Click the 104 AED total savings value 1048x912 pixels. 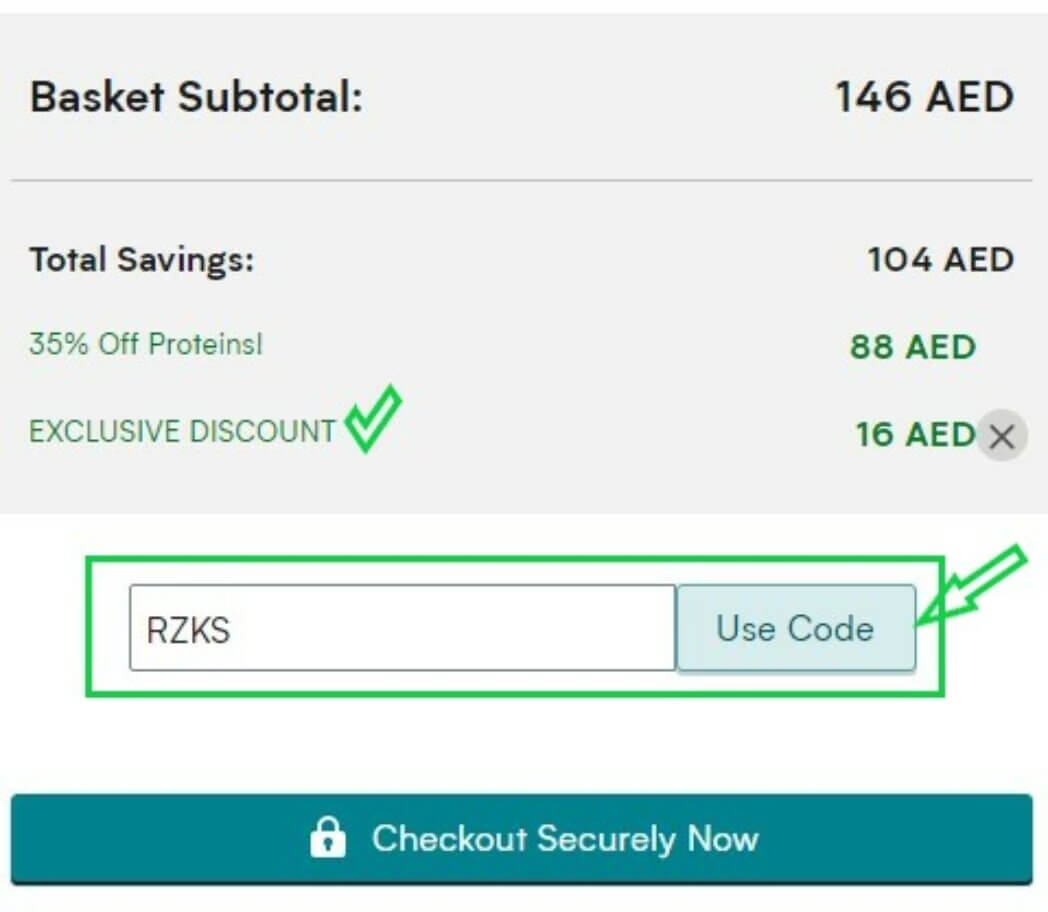940,259
